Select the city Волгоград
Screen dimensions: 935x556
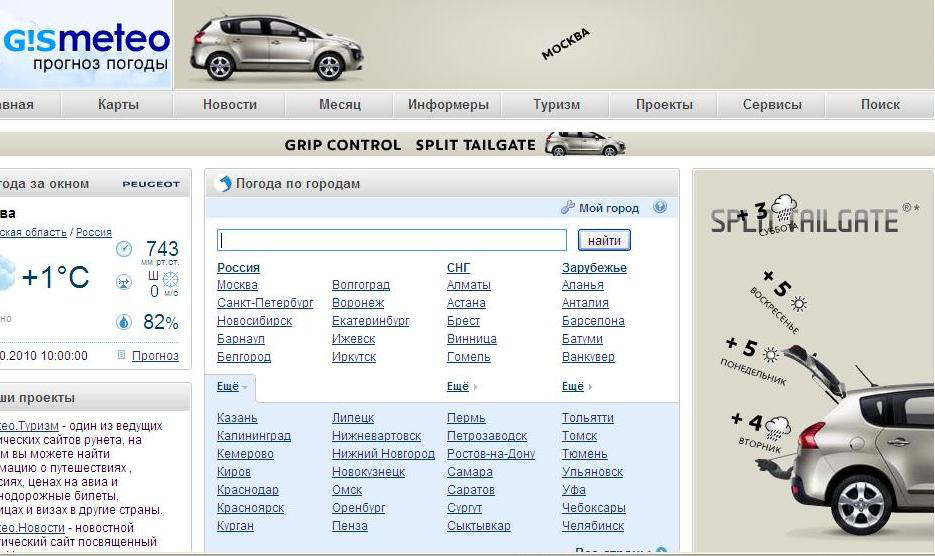(x=361, y=285)
